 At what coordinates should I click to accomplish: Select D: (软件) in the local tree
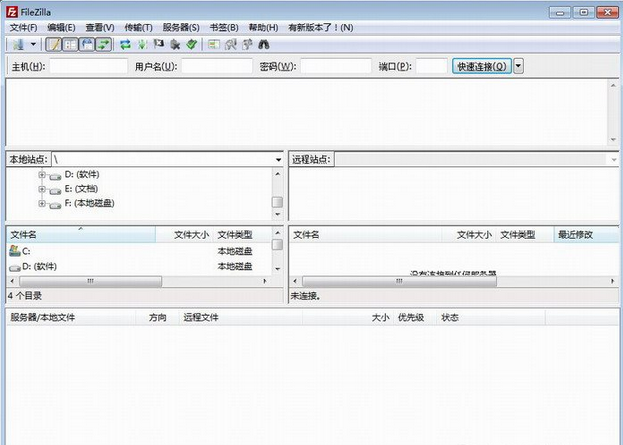[82, 174]
